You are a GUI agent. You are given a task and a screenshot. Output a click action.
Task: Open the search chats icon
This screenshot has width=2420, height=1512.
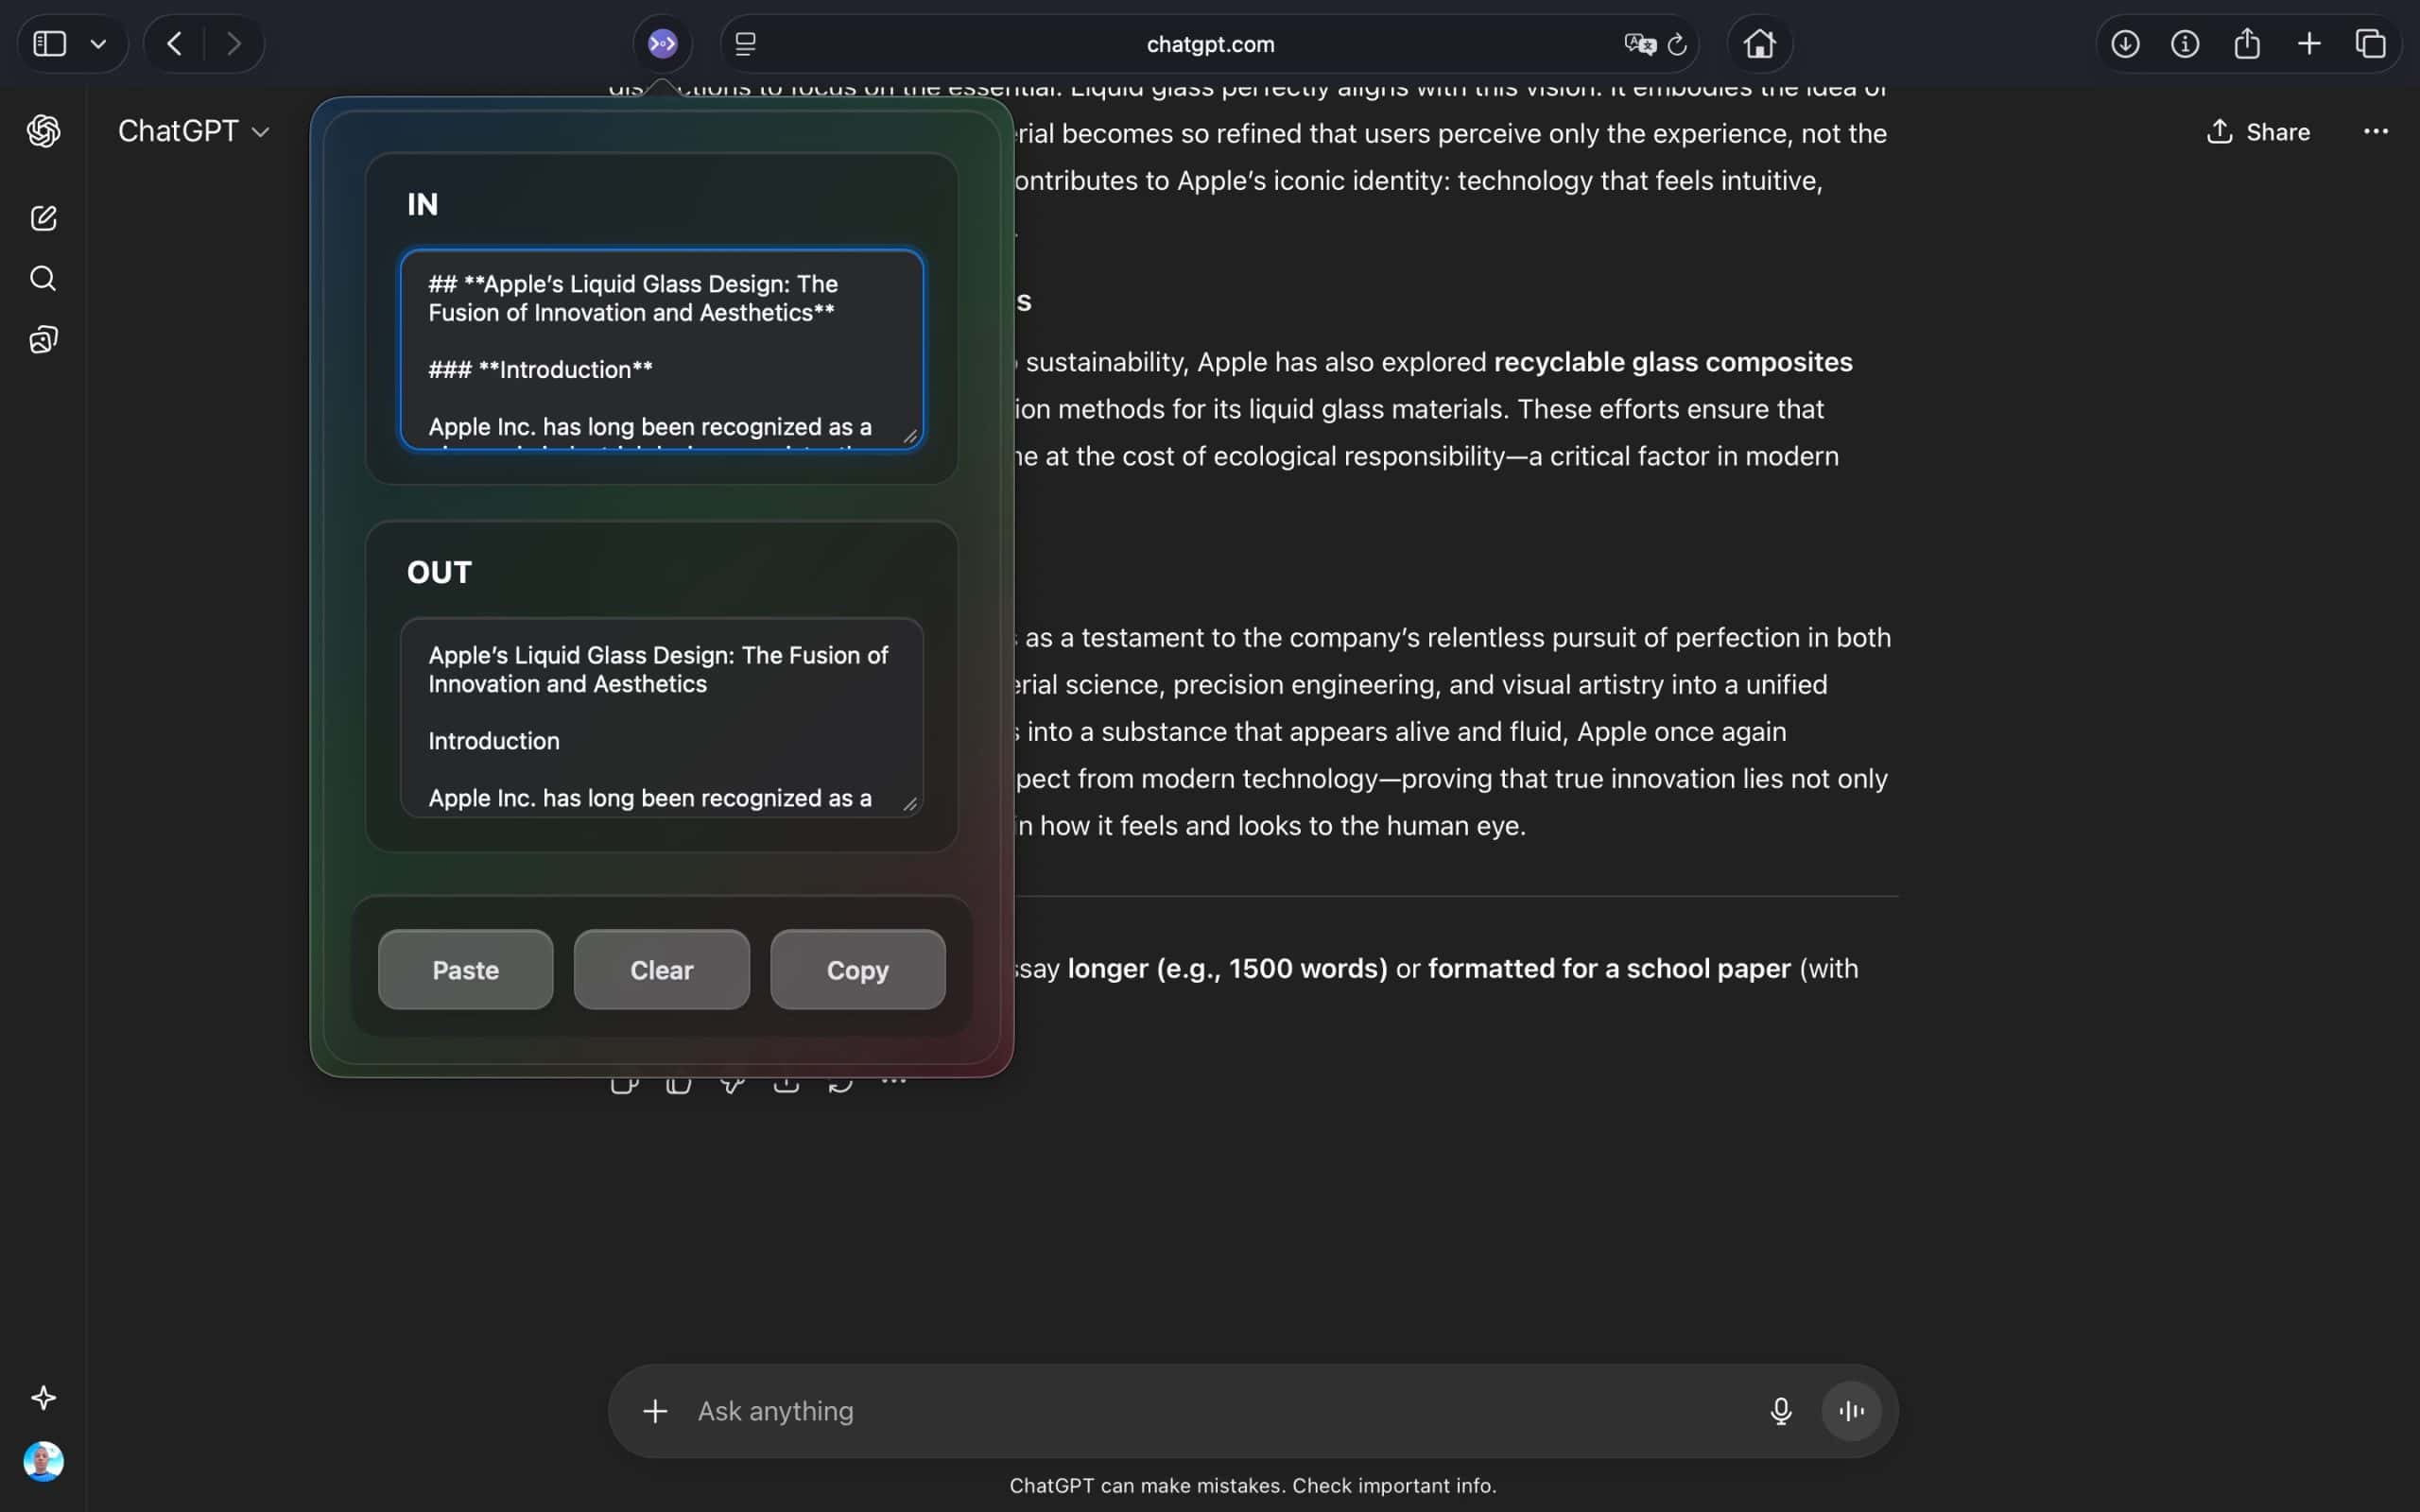(44, 278)
